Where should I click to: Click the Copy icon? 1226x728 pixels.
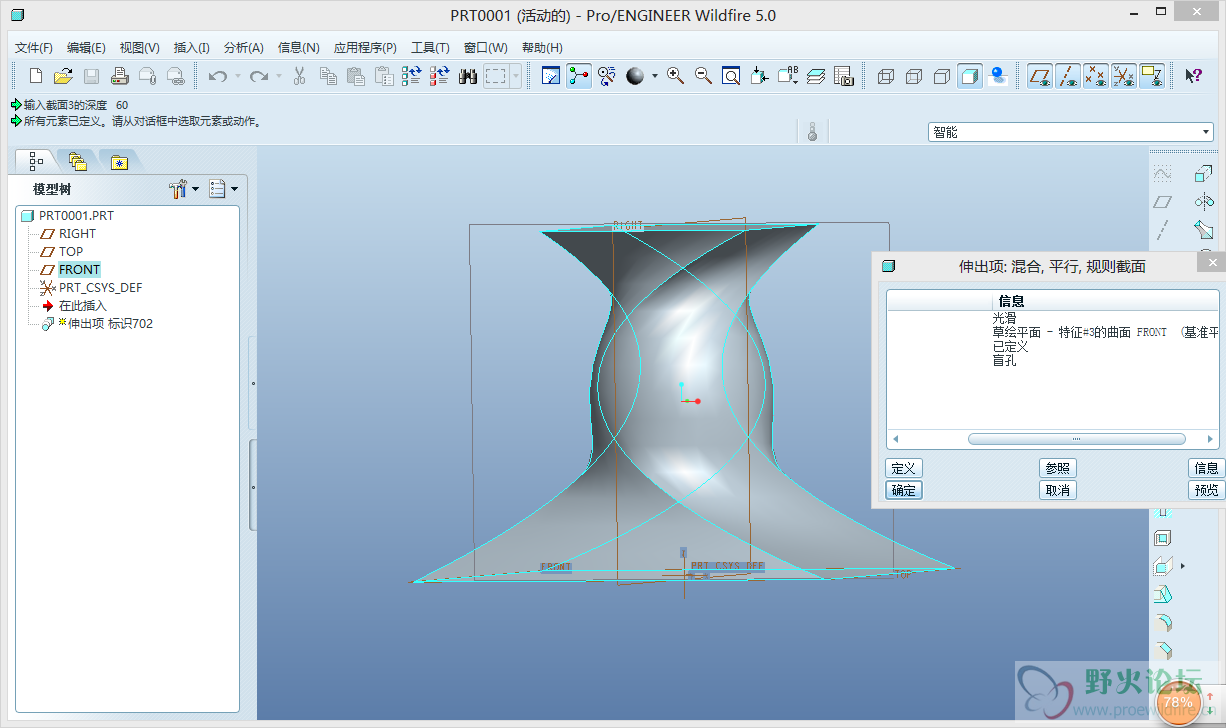point(328,76)
